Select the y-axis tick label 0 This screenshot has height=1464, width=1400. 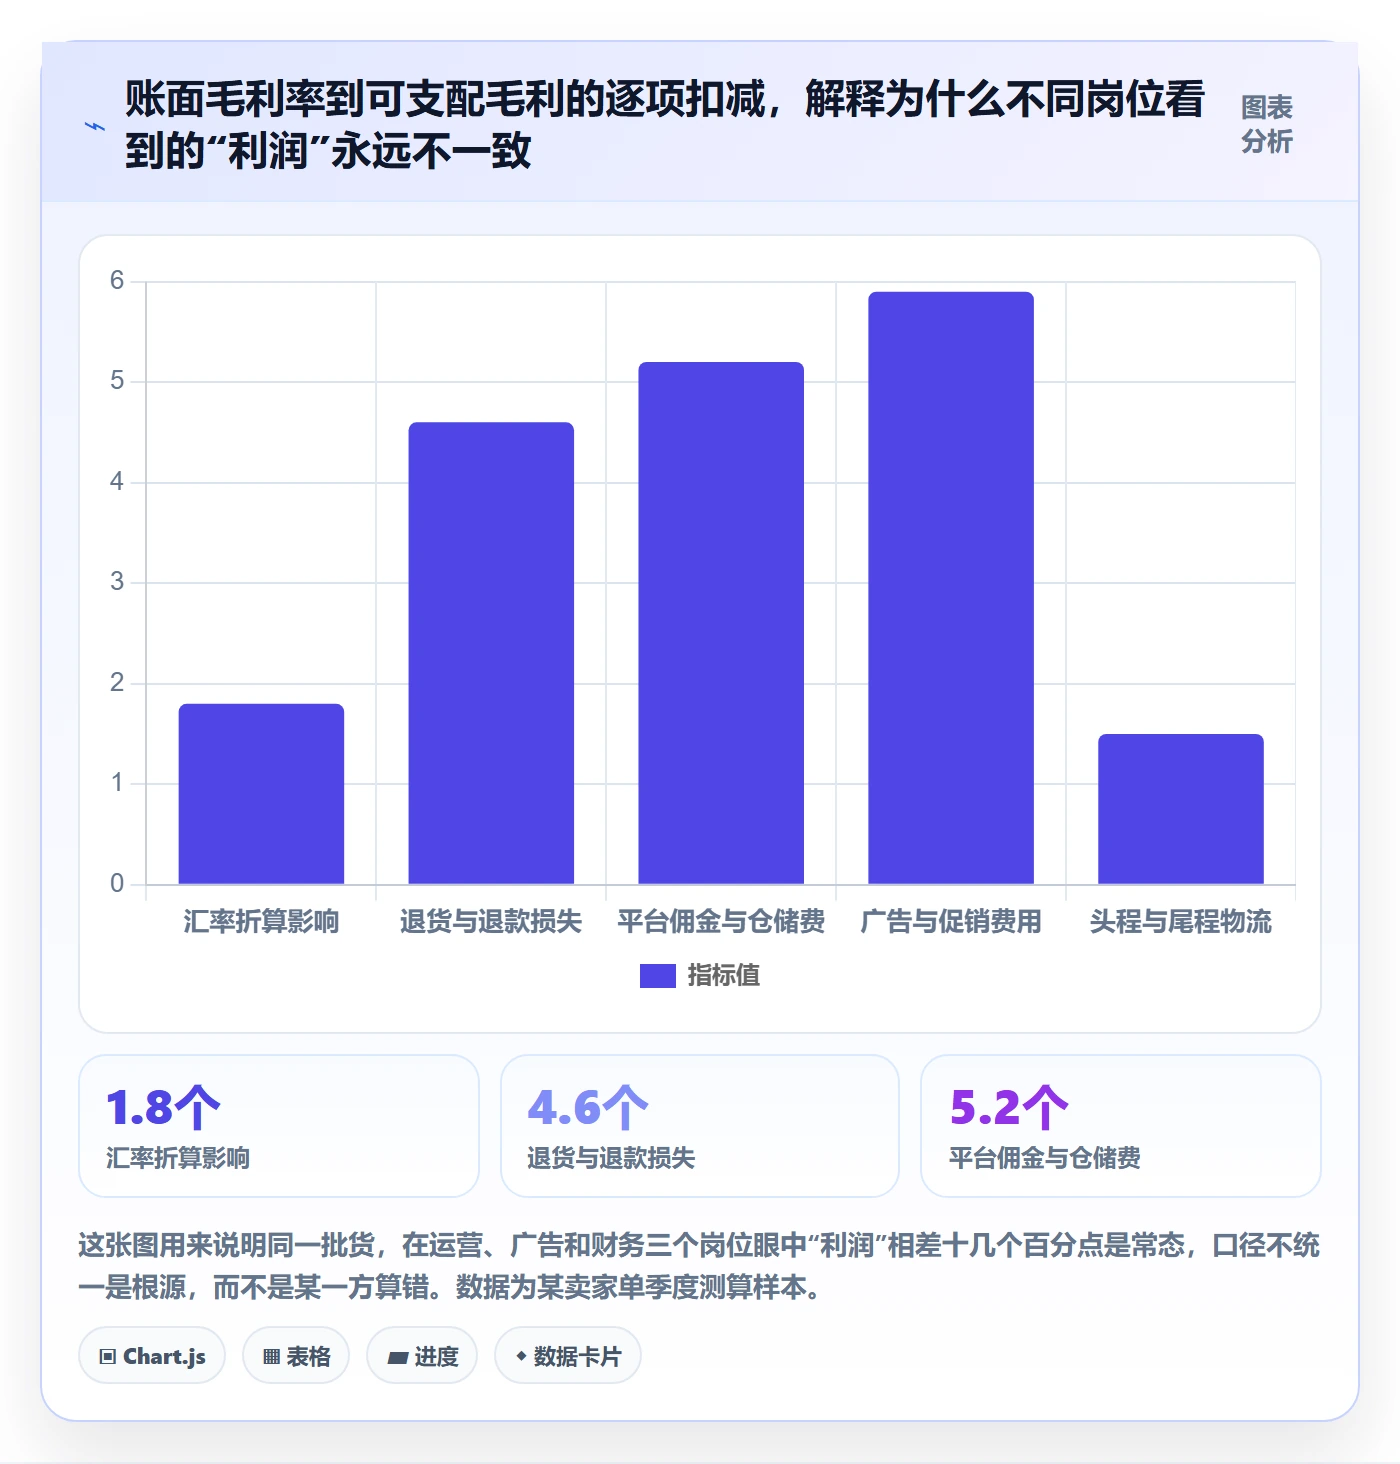(x=117, y=884)
